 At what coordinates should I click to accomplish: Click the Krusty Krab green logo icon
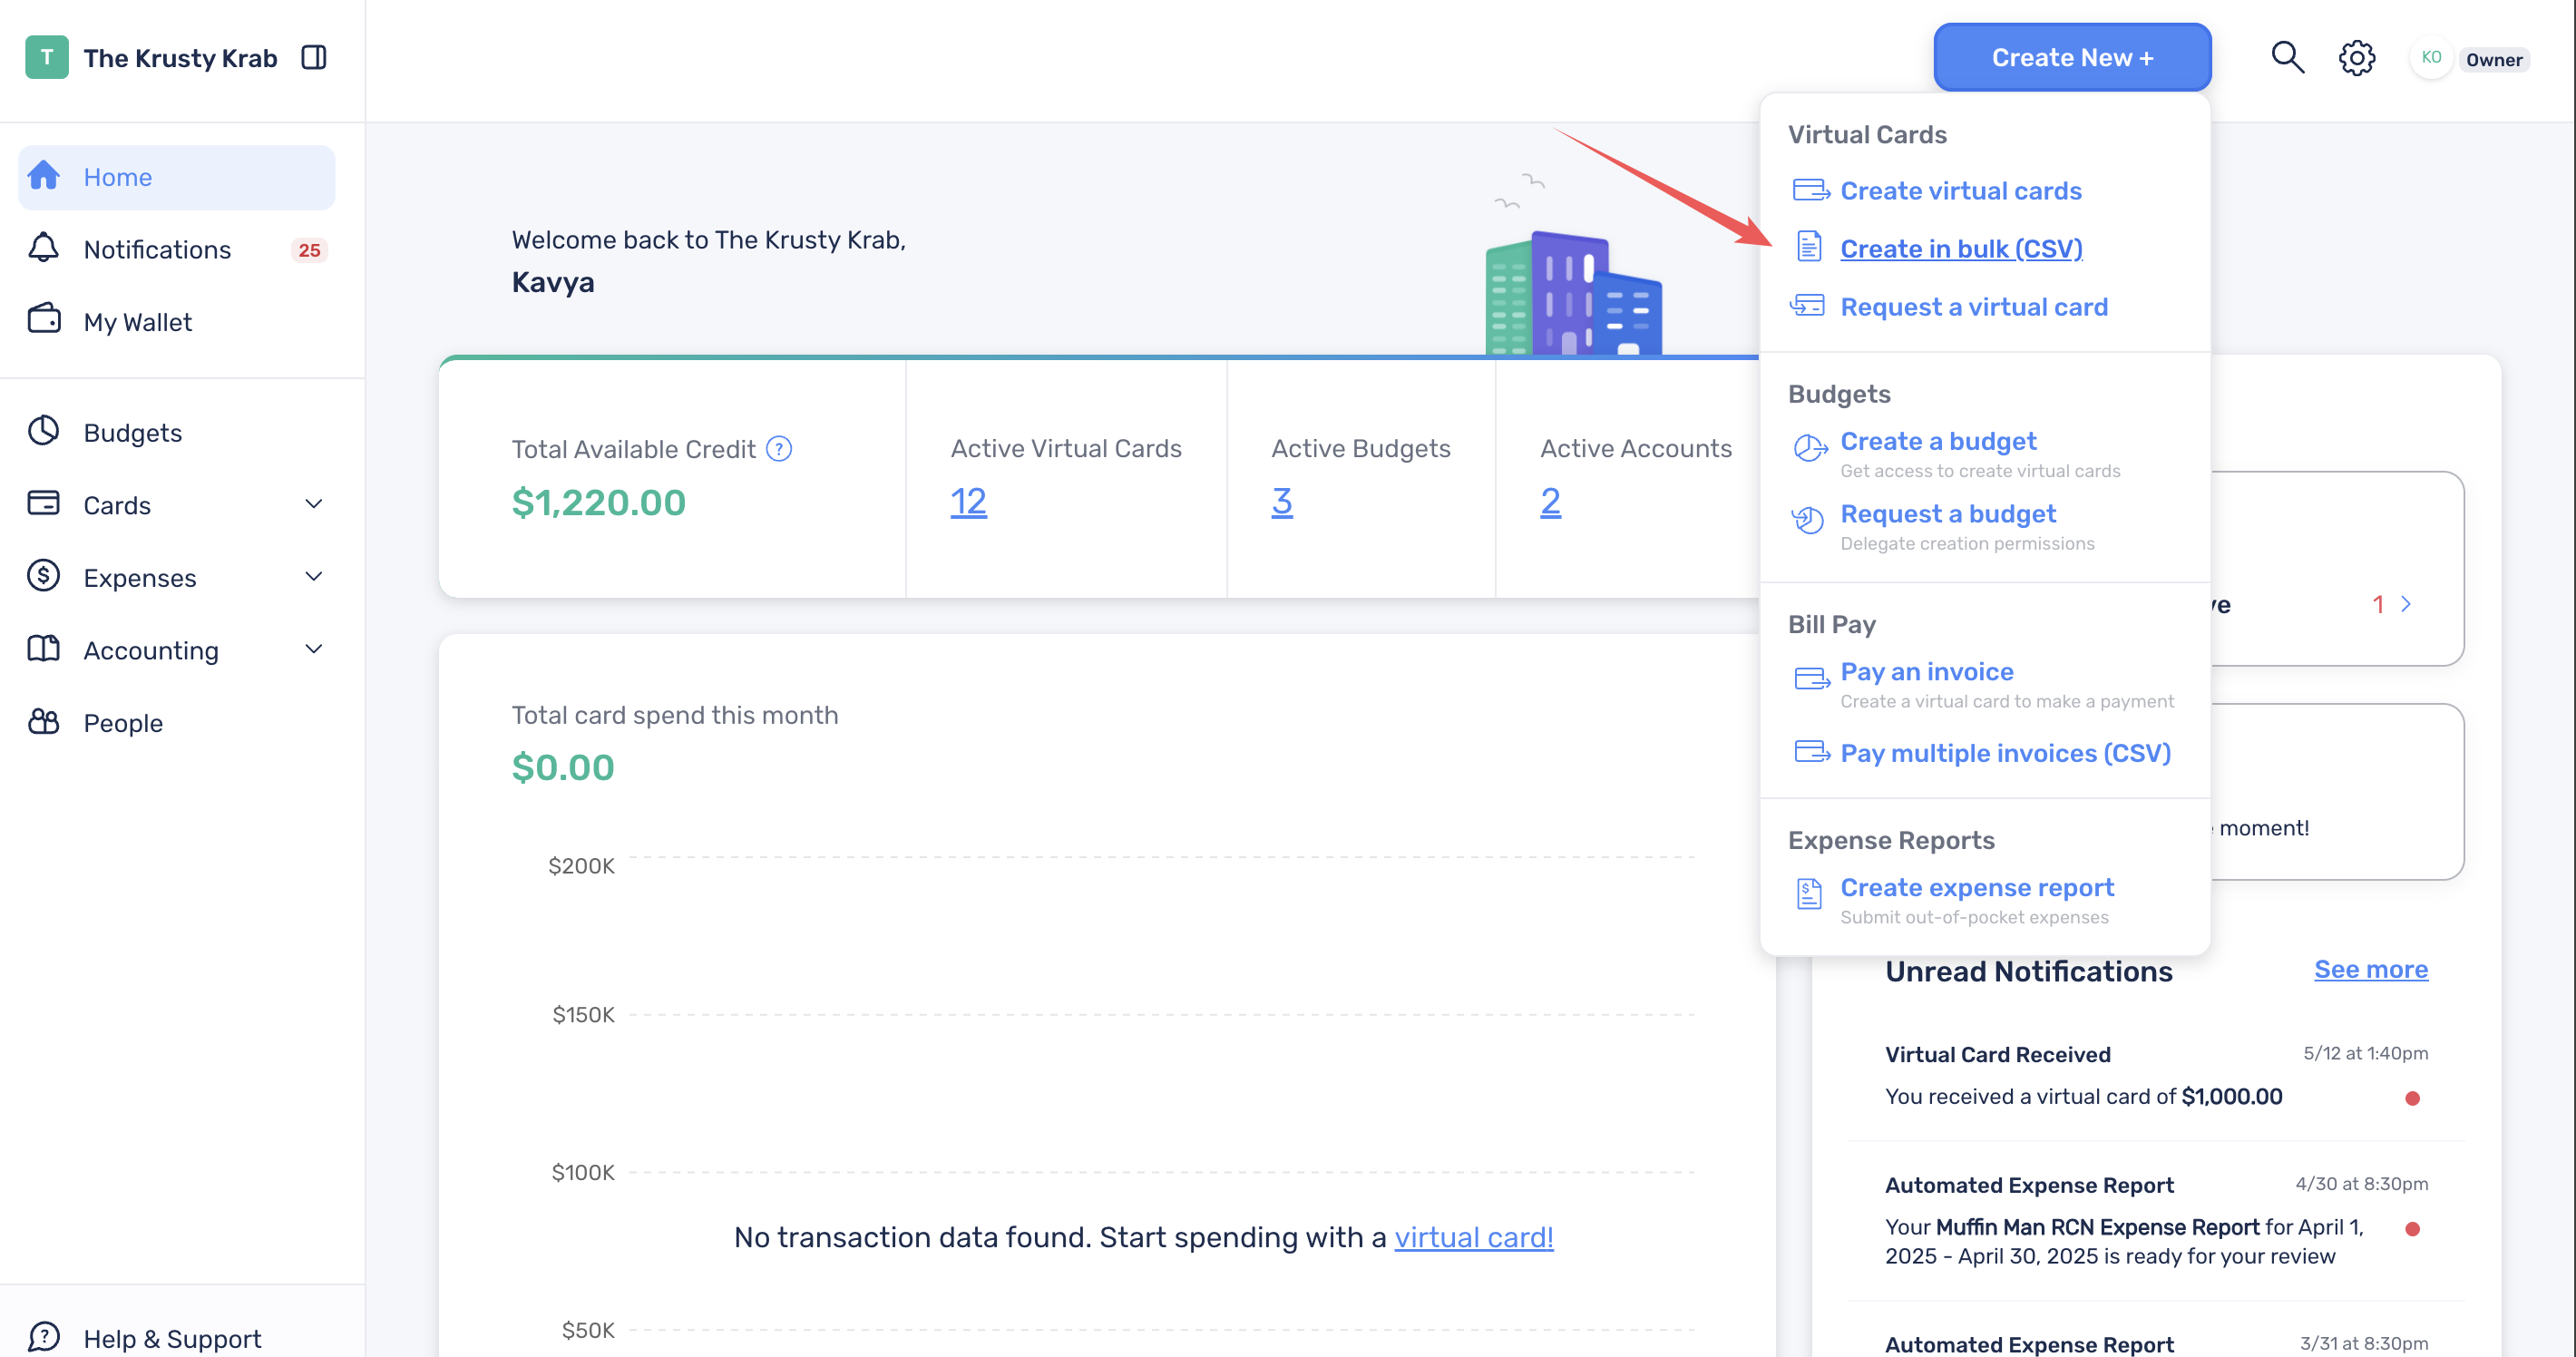click(46, 58)
